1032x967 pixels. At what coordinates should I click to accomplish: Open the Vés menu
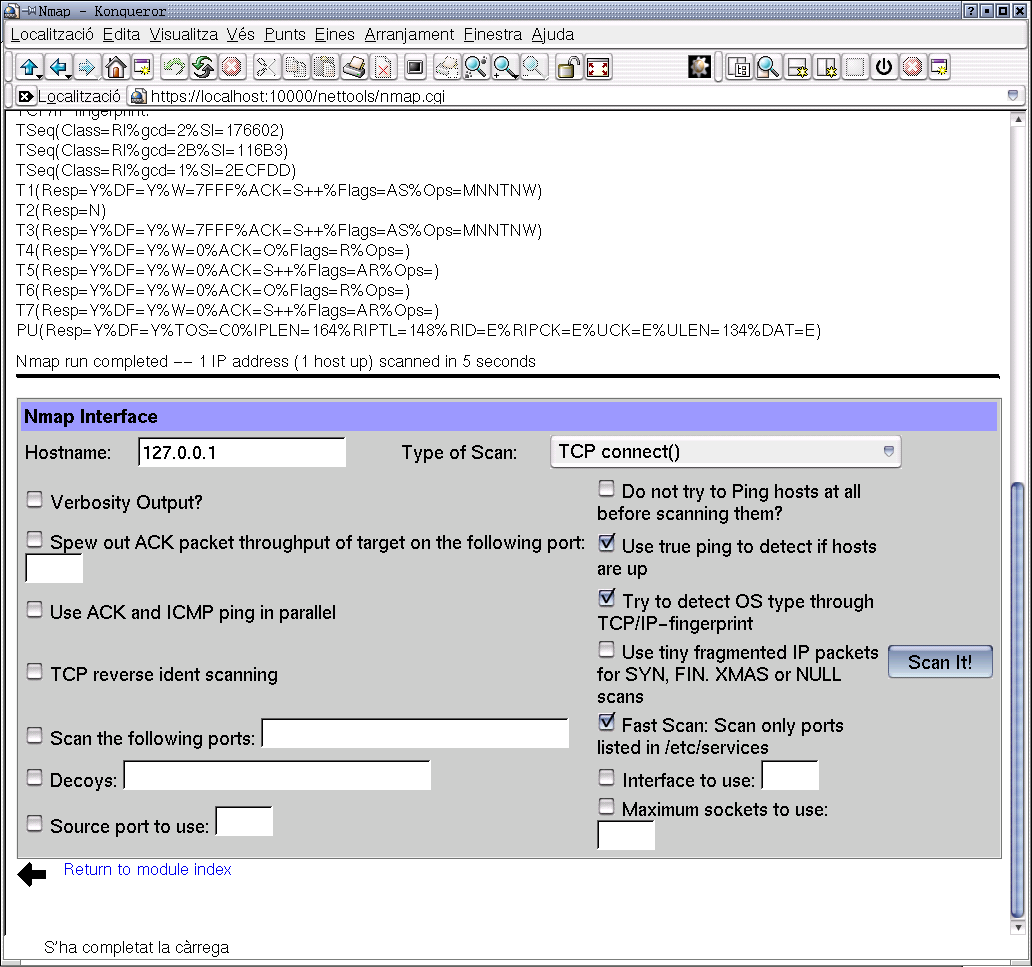click(x=240, y=34)
